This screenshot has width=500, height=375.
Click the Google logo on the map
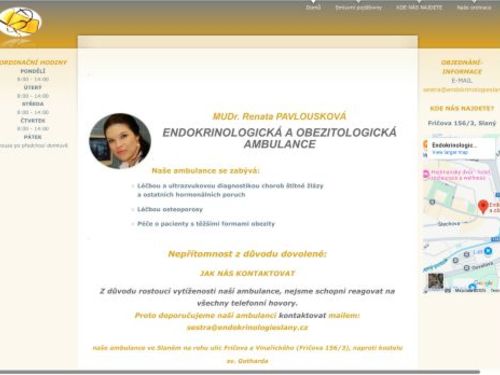tap(484, 283)
